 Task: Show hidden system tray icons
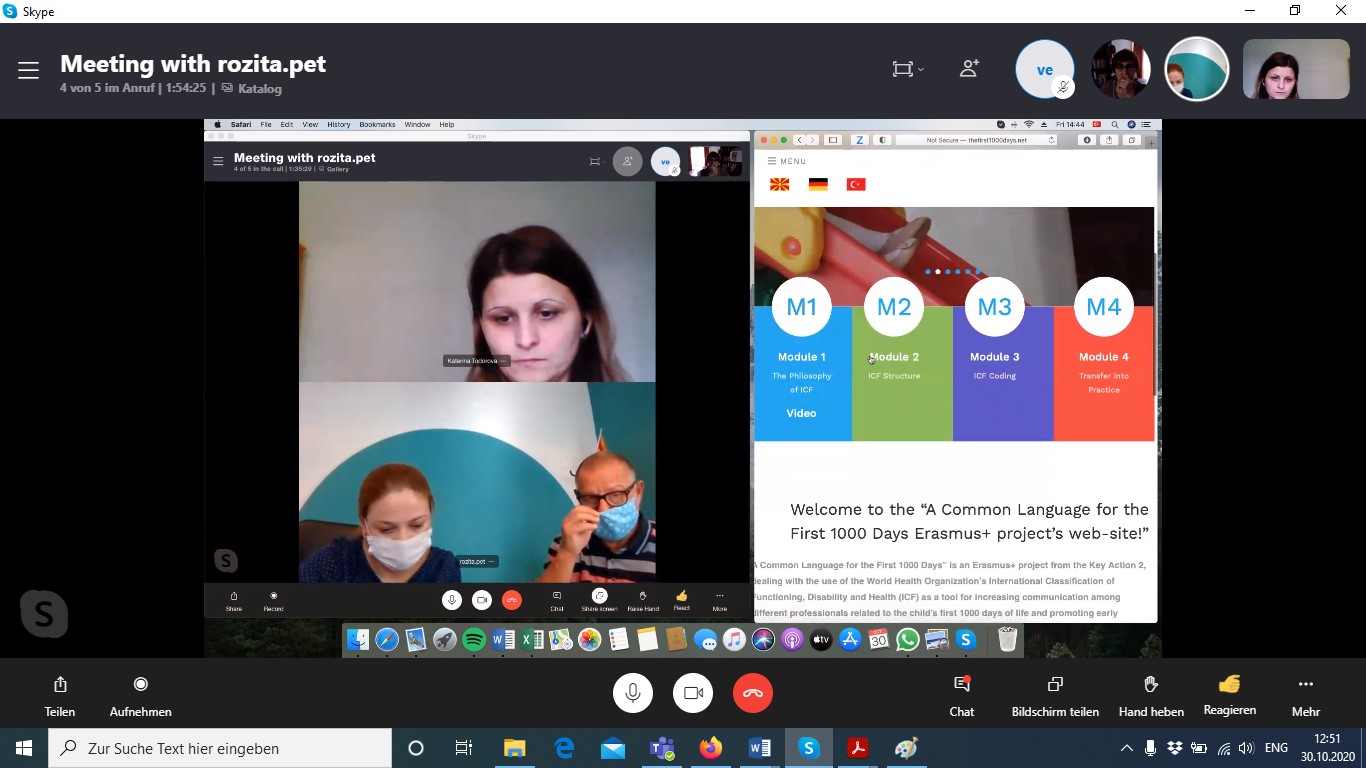(x=1126, y=748)
